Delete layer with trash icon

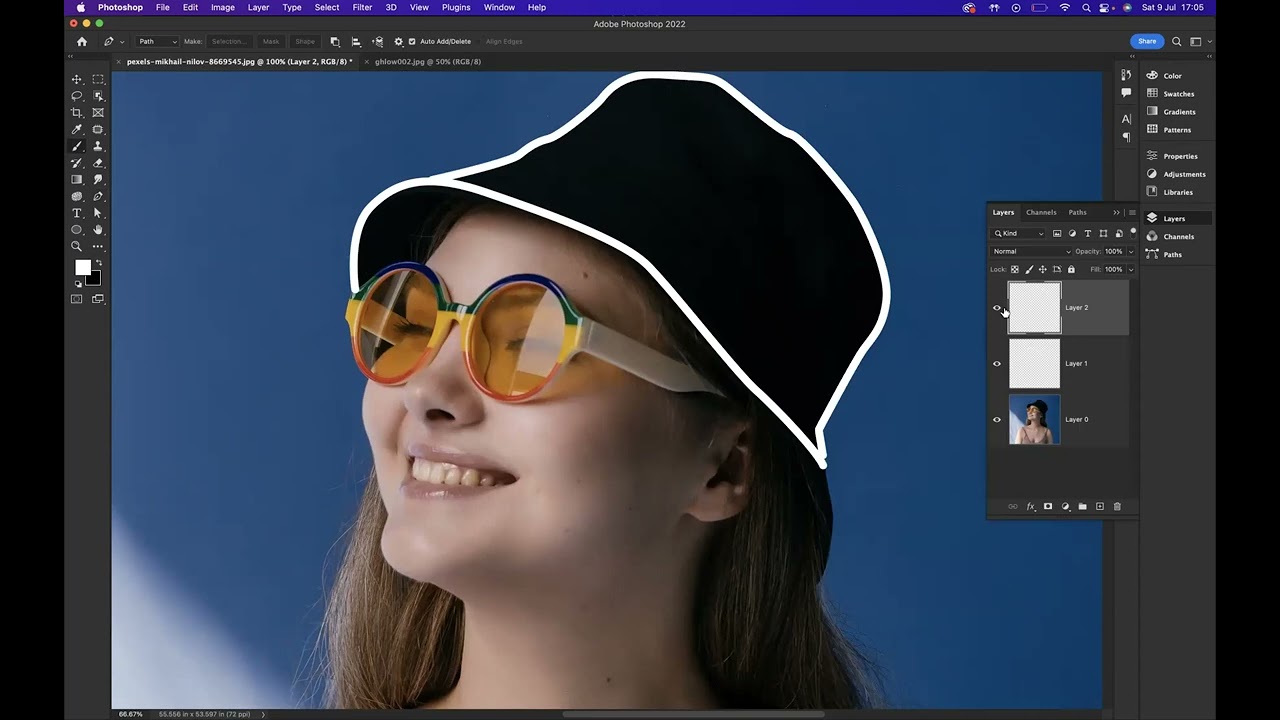click(x=1117, y=507)
